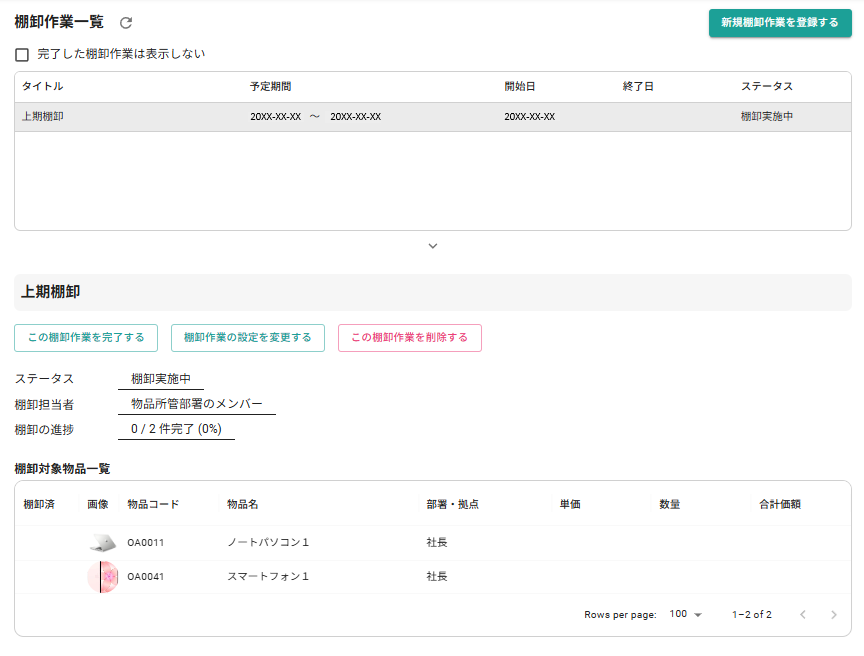Click the 物品名 column header

click(242, 504)
